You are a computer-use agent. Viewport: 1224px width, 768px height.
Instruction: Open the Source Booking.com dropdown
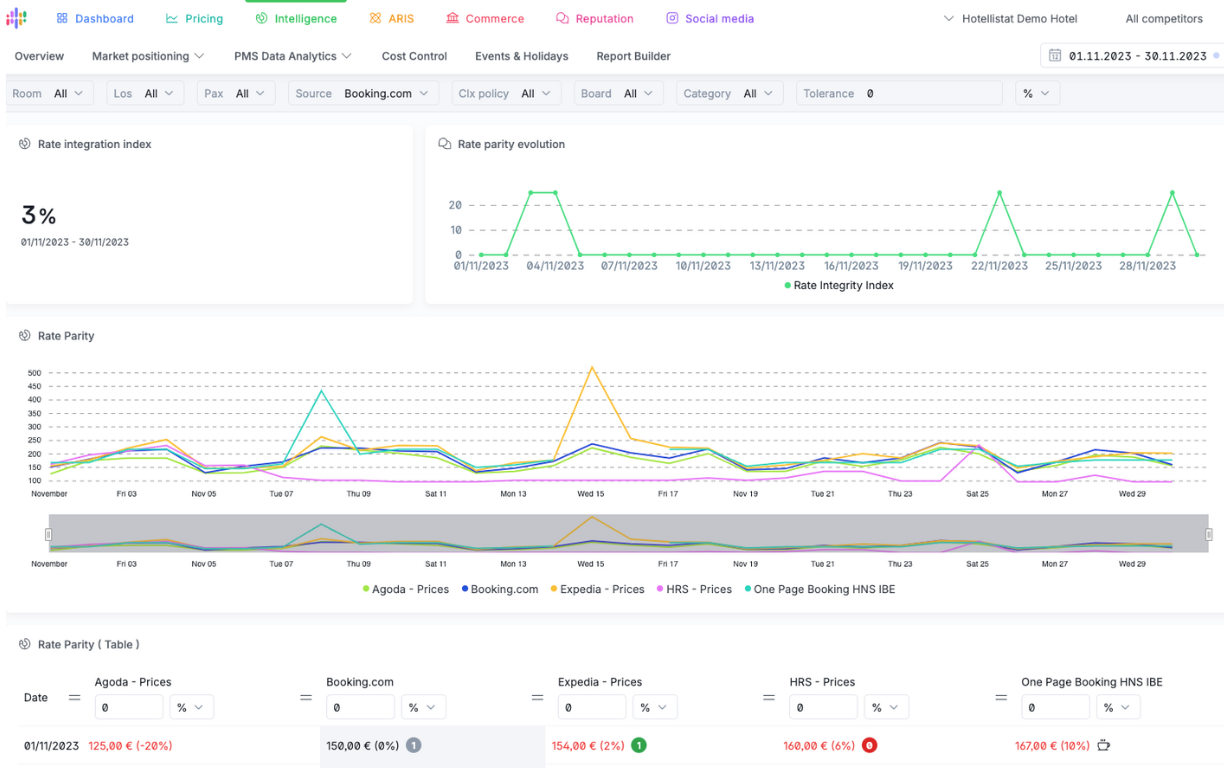click(364, 93)
